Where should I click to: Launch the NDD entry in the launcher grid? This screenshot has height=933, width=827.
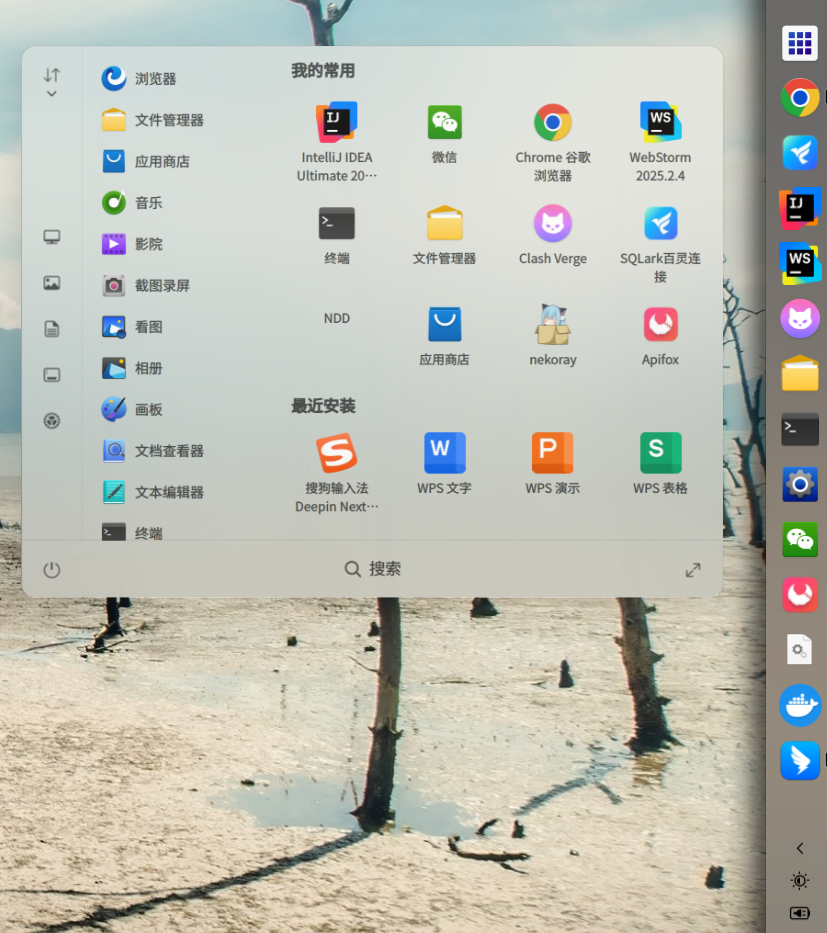coord(337,318)
